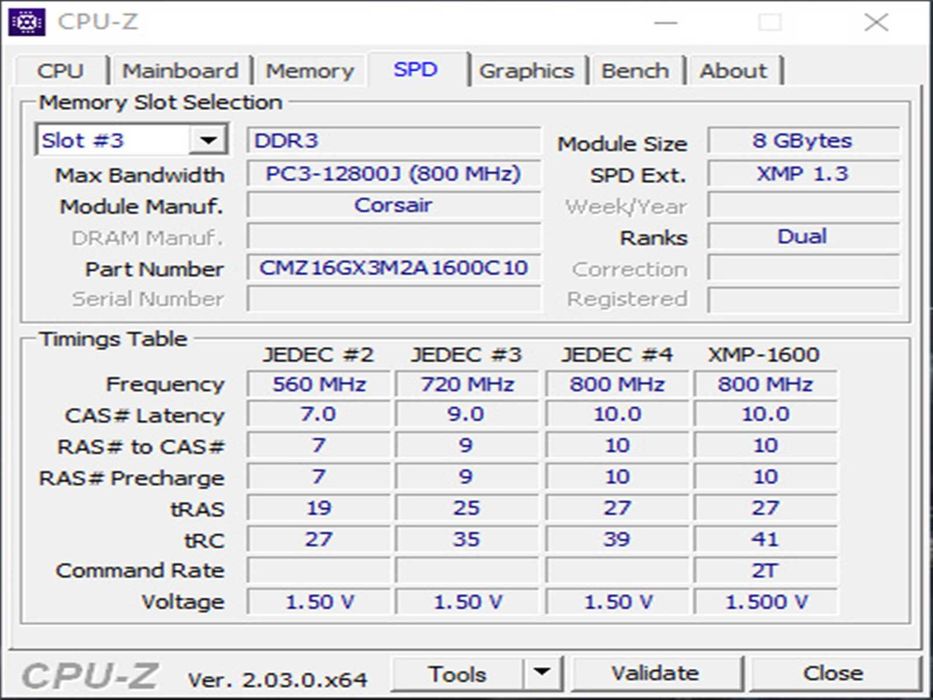Open the Mainboard tab

tap(180, 71)
